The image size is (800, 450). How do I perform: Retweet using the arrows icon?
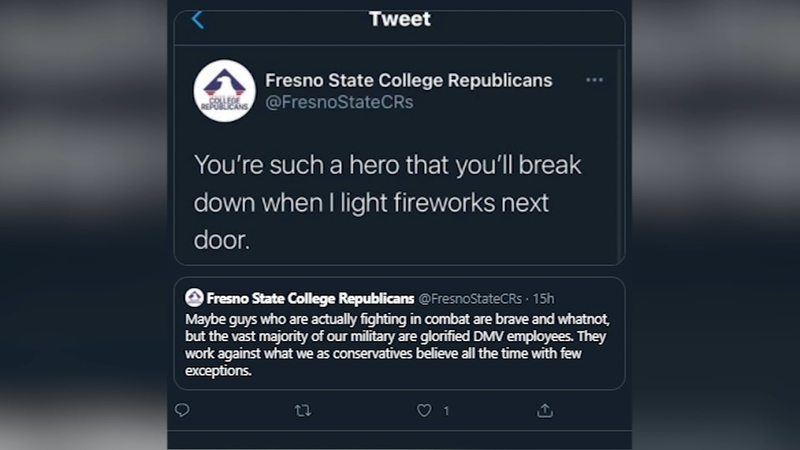coord(303,410)
